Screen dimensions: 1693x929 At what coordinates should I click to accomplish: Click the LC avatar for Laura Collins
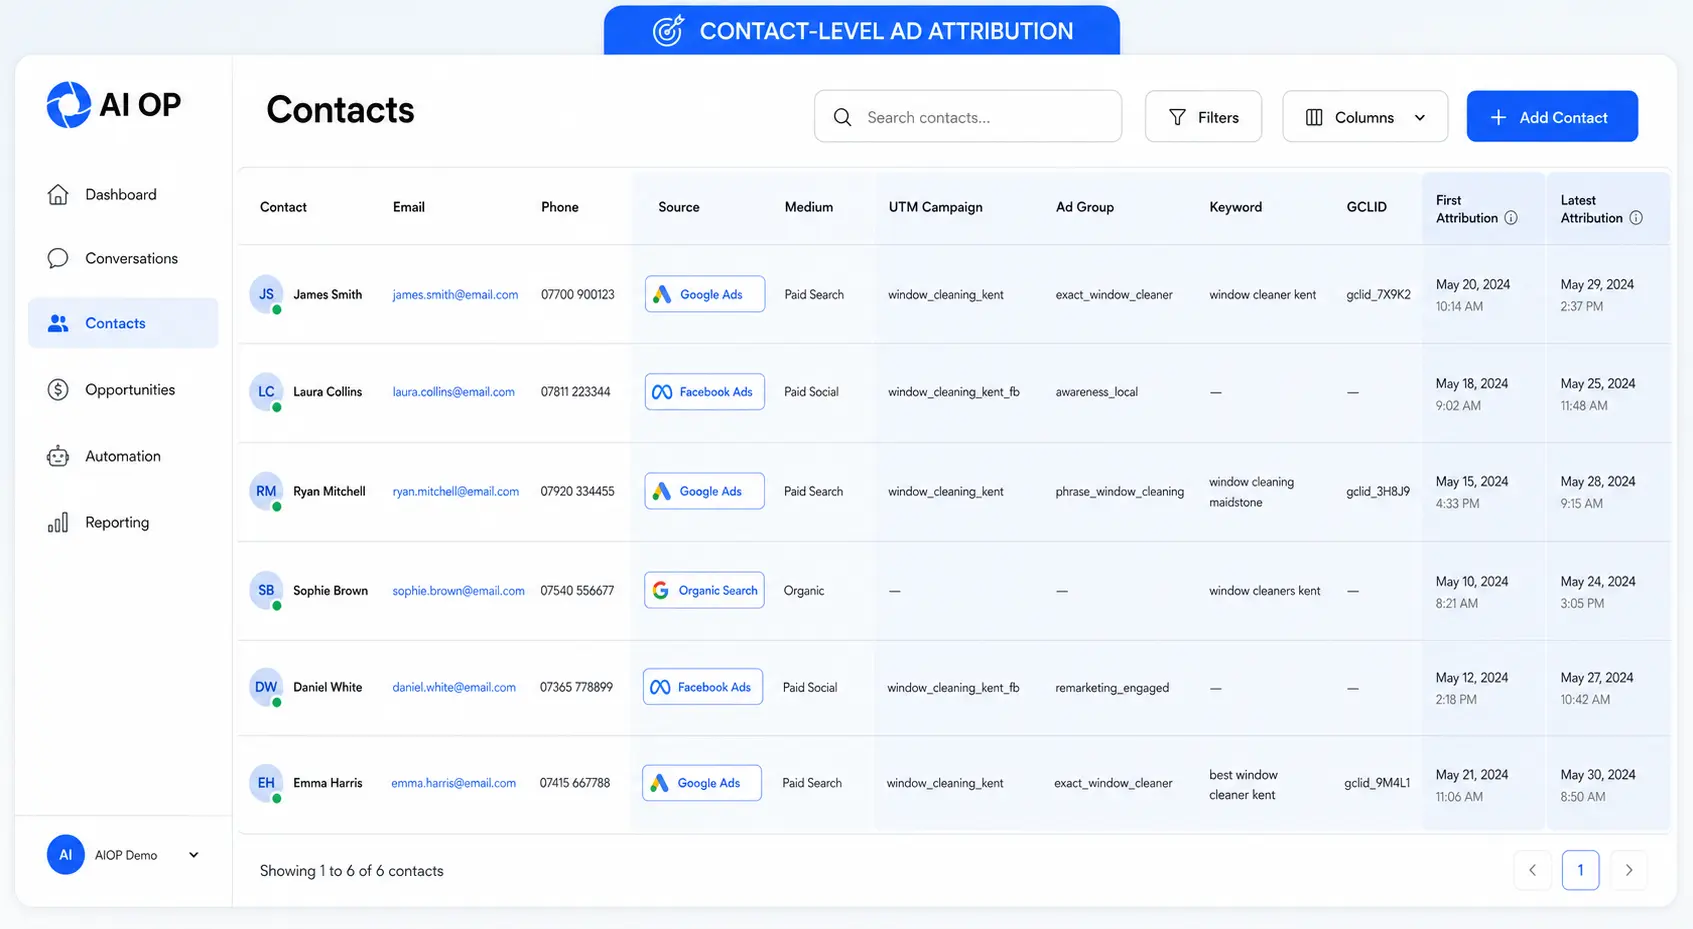(266, 391)
